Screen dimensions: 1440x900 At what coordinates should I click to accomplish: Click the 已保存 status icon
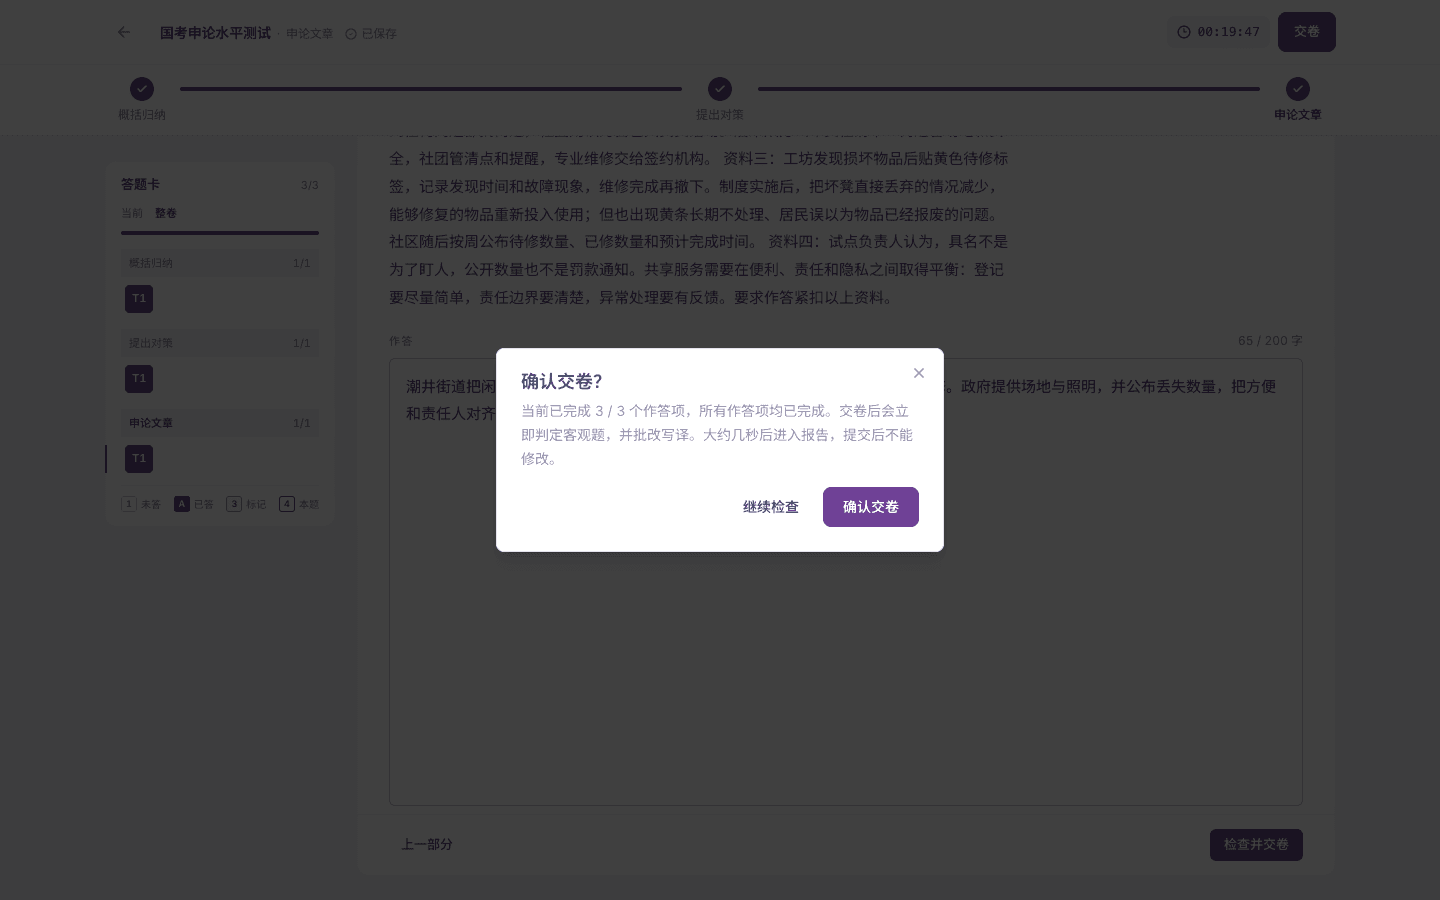[x=351, y=34]
